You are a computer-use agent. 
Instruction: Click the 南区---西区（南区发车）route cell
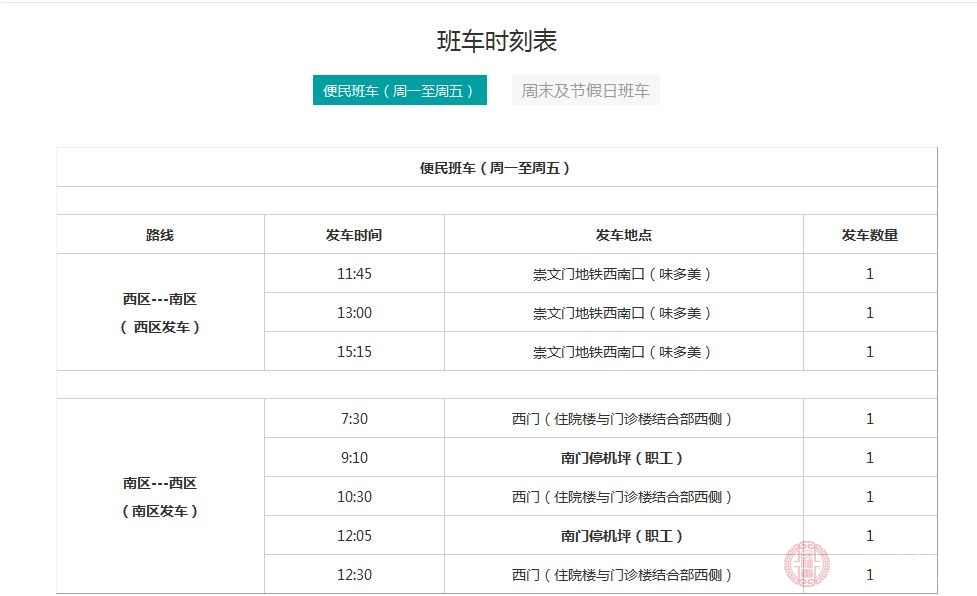tap(160, 496)
